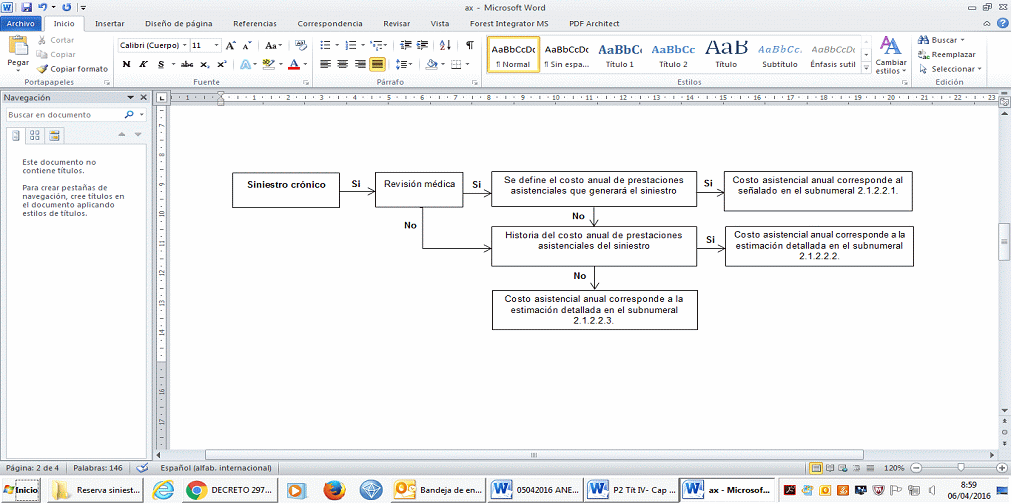Screen dimensions: 1012x504
Task: Apply the Título 1 style
Action: point(619,53)
